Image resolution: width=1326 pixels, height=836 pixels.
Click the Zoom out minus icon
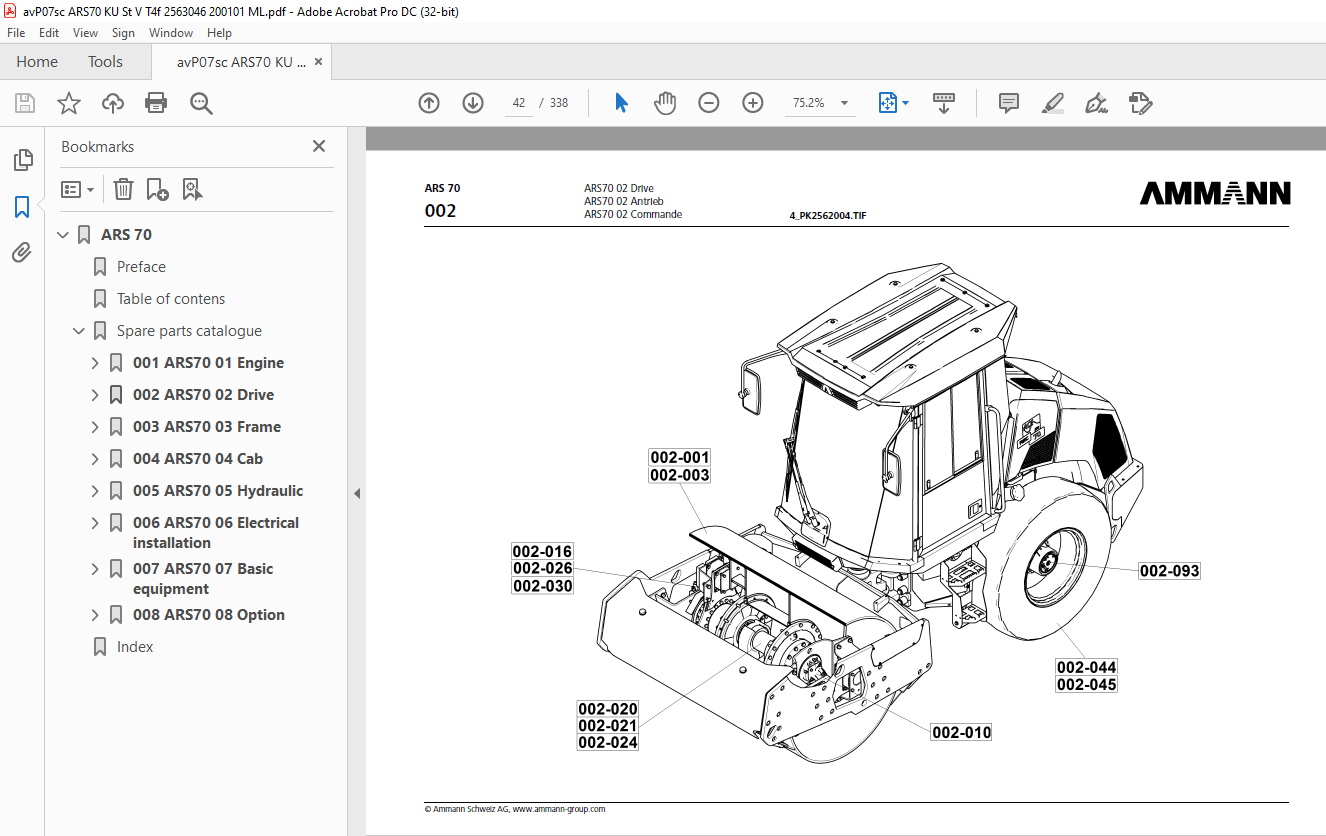(709, 103)
